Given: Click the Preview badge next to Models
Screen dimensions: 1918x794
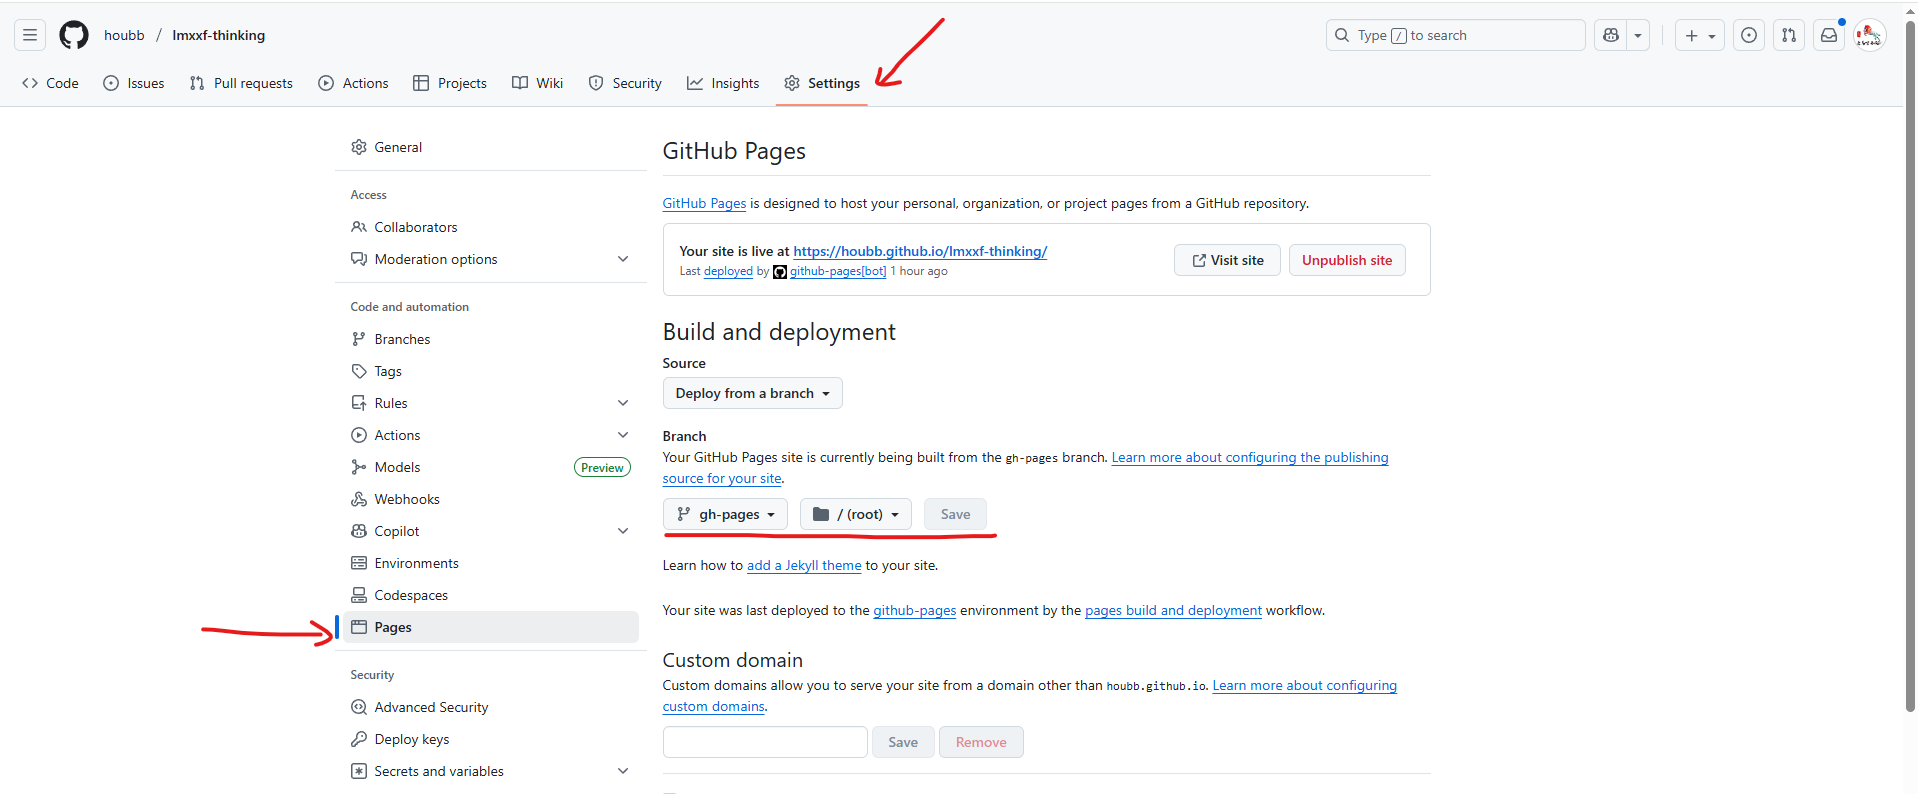Looking at the screenshot, I should point(602,467).
